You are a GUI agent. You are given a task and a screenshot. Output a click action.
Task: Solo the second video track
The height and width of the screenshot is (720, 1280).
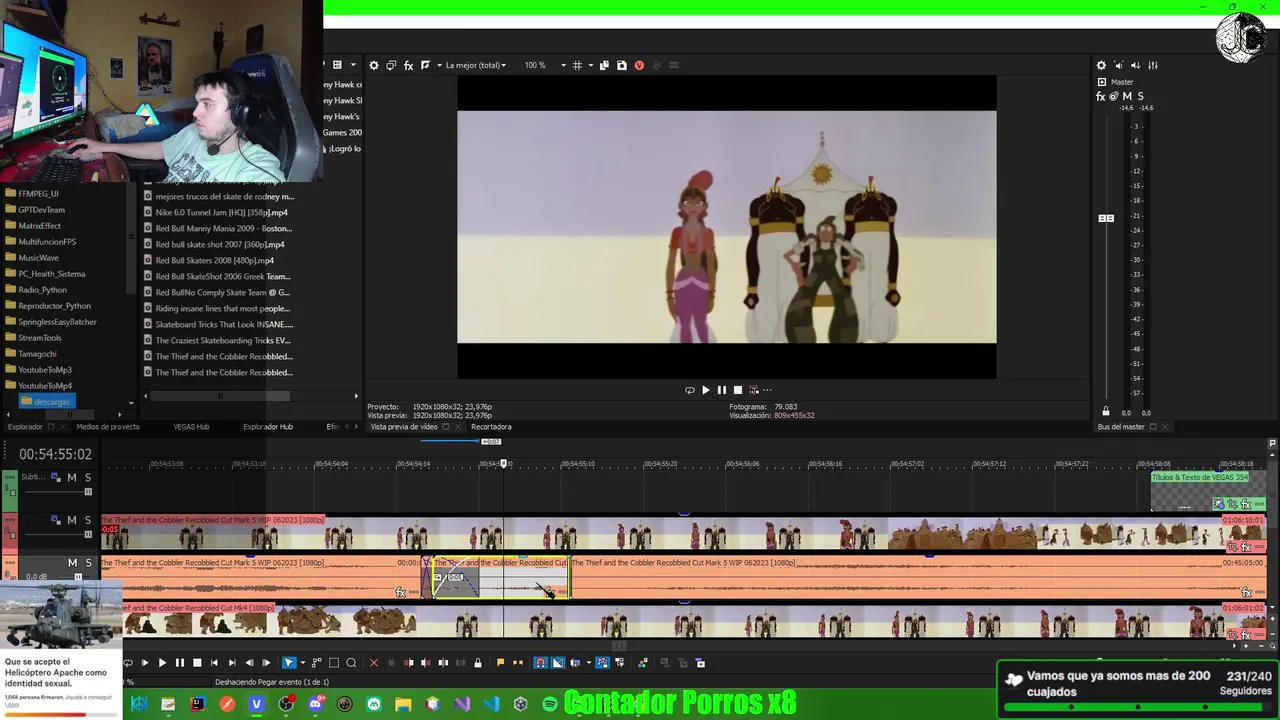point(87,520)
